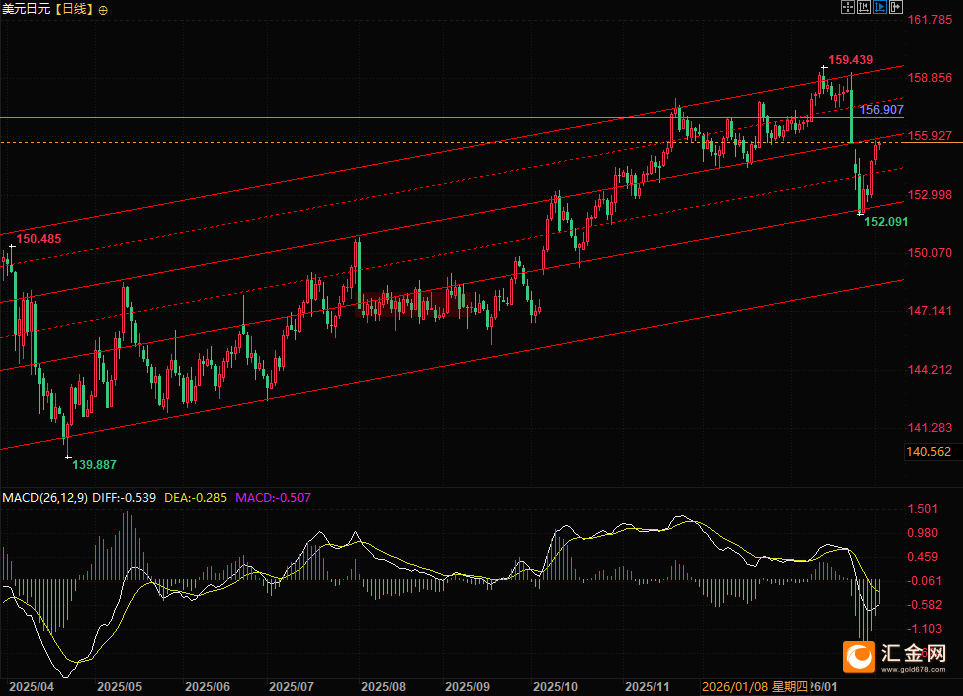Click the orange 汇金网 logo icon

pos(859,656)
